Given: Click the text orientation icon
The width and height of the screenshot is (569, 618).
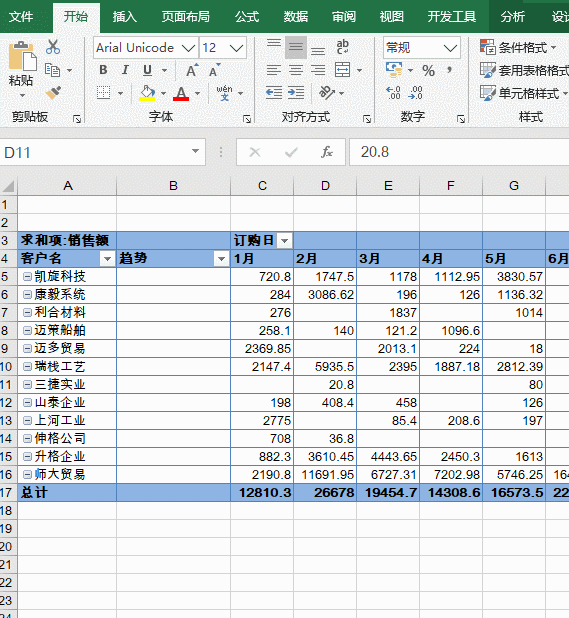Looking at the screenshot, I should pyautogui.click(x=327, y=93).
